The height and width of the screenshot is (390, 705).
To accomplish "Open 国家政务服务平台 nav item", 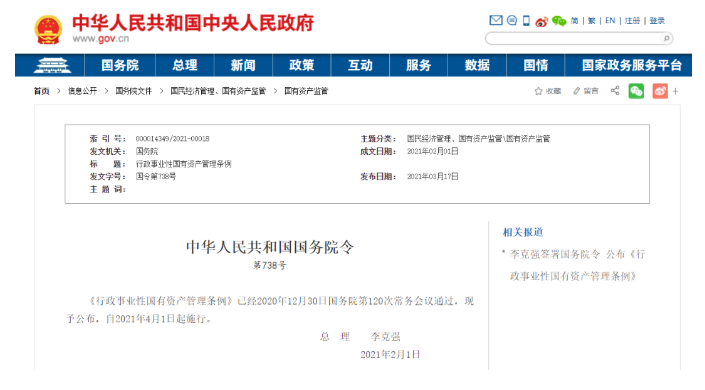I will (631, 65).
